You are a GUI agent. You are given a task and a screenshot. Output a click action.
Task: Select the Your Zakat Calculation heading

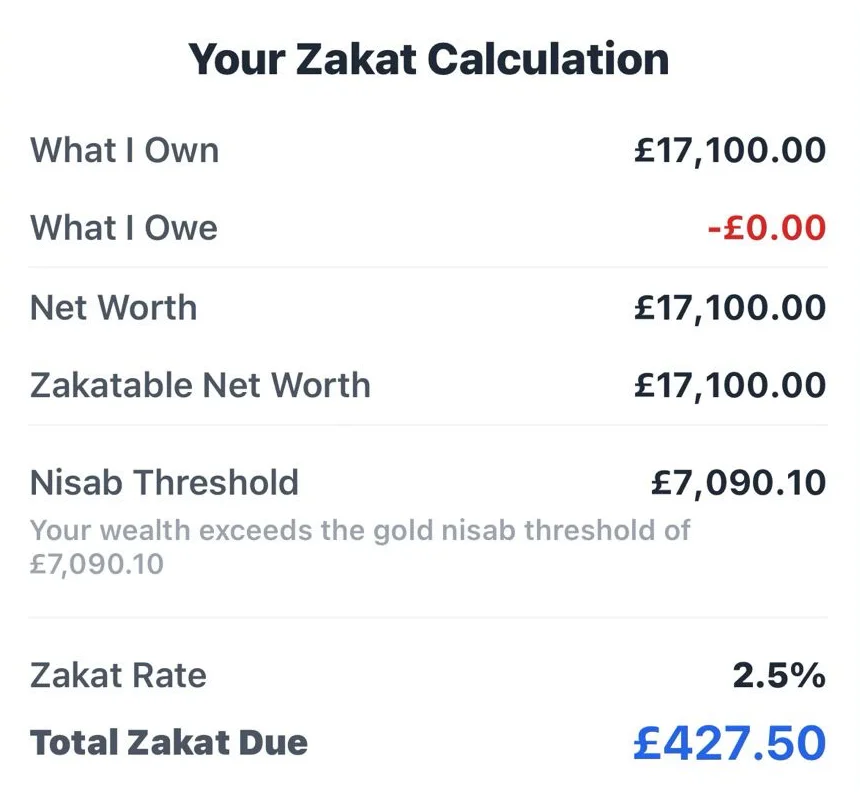[428, 59]
